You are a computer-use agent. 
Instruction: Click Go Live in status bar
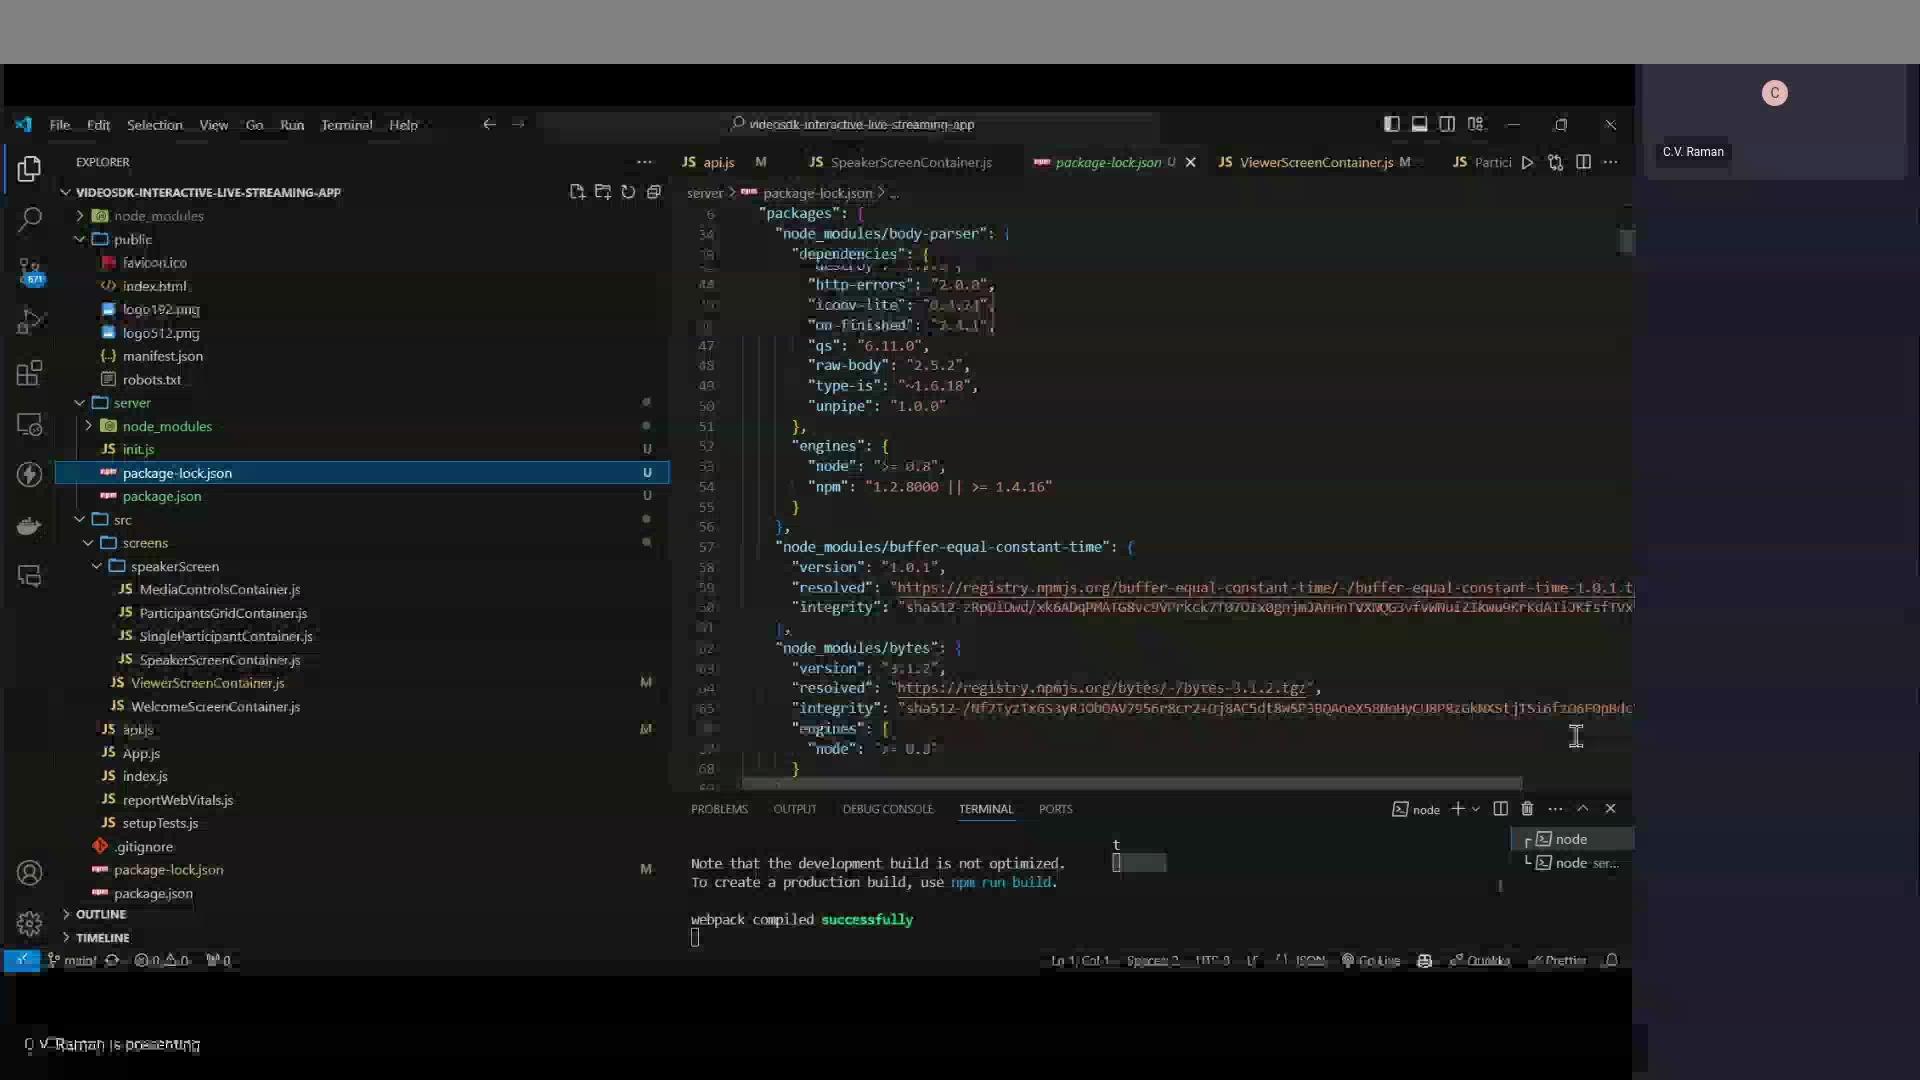tap(1371, 961)
